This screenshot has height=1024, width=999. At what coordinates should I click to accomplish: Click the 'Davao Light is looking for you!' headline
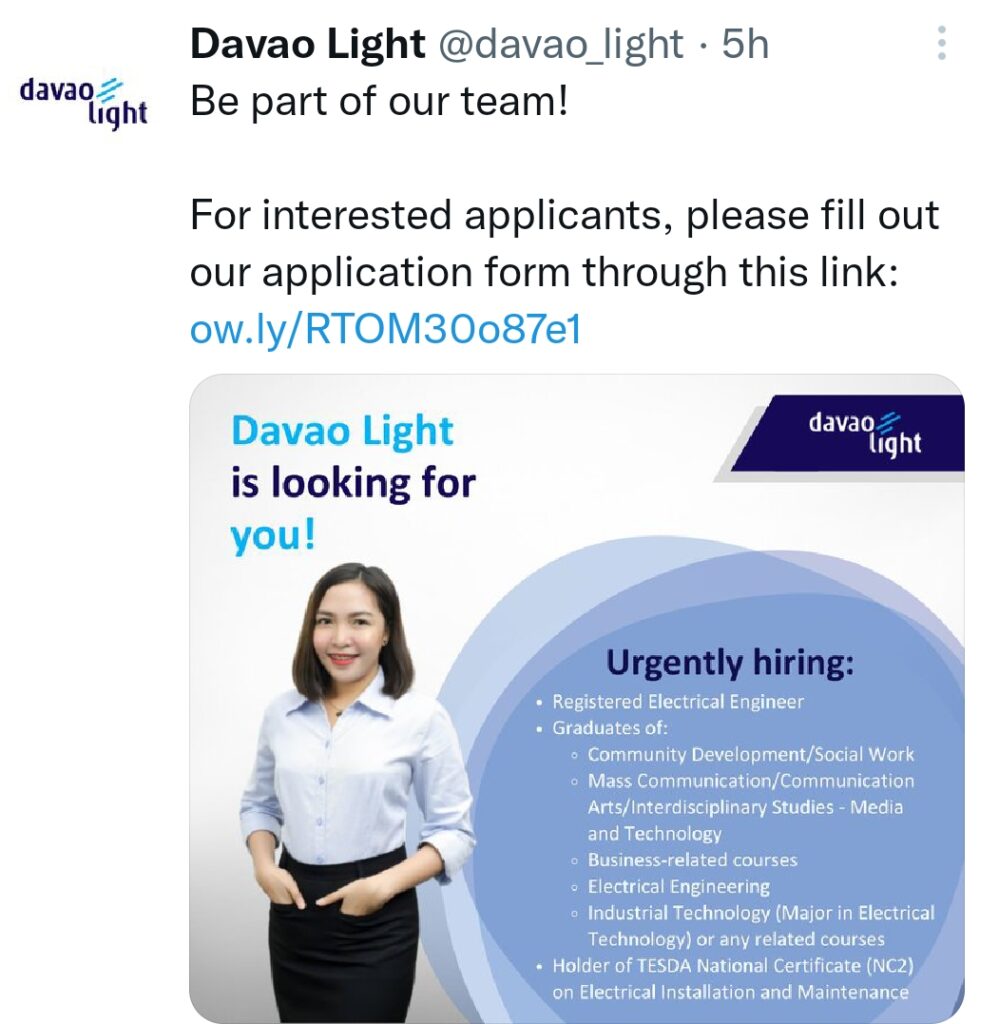coord(353,483)
